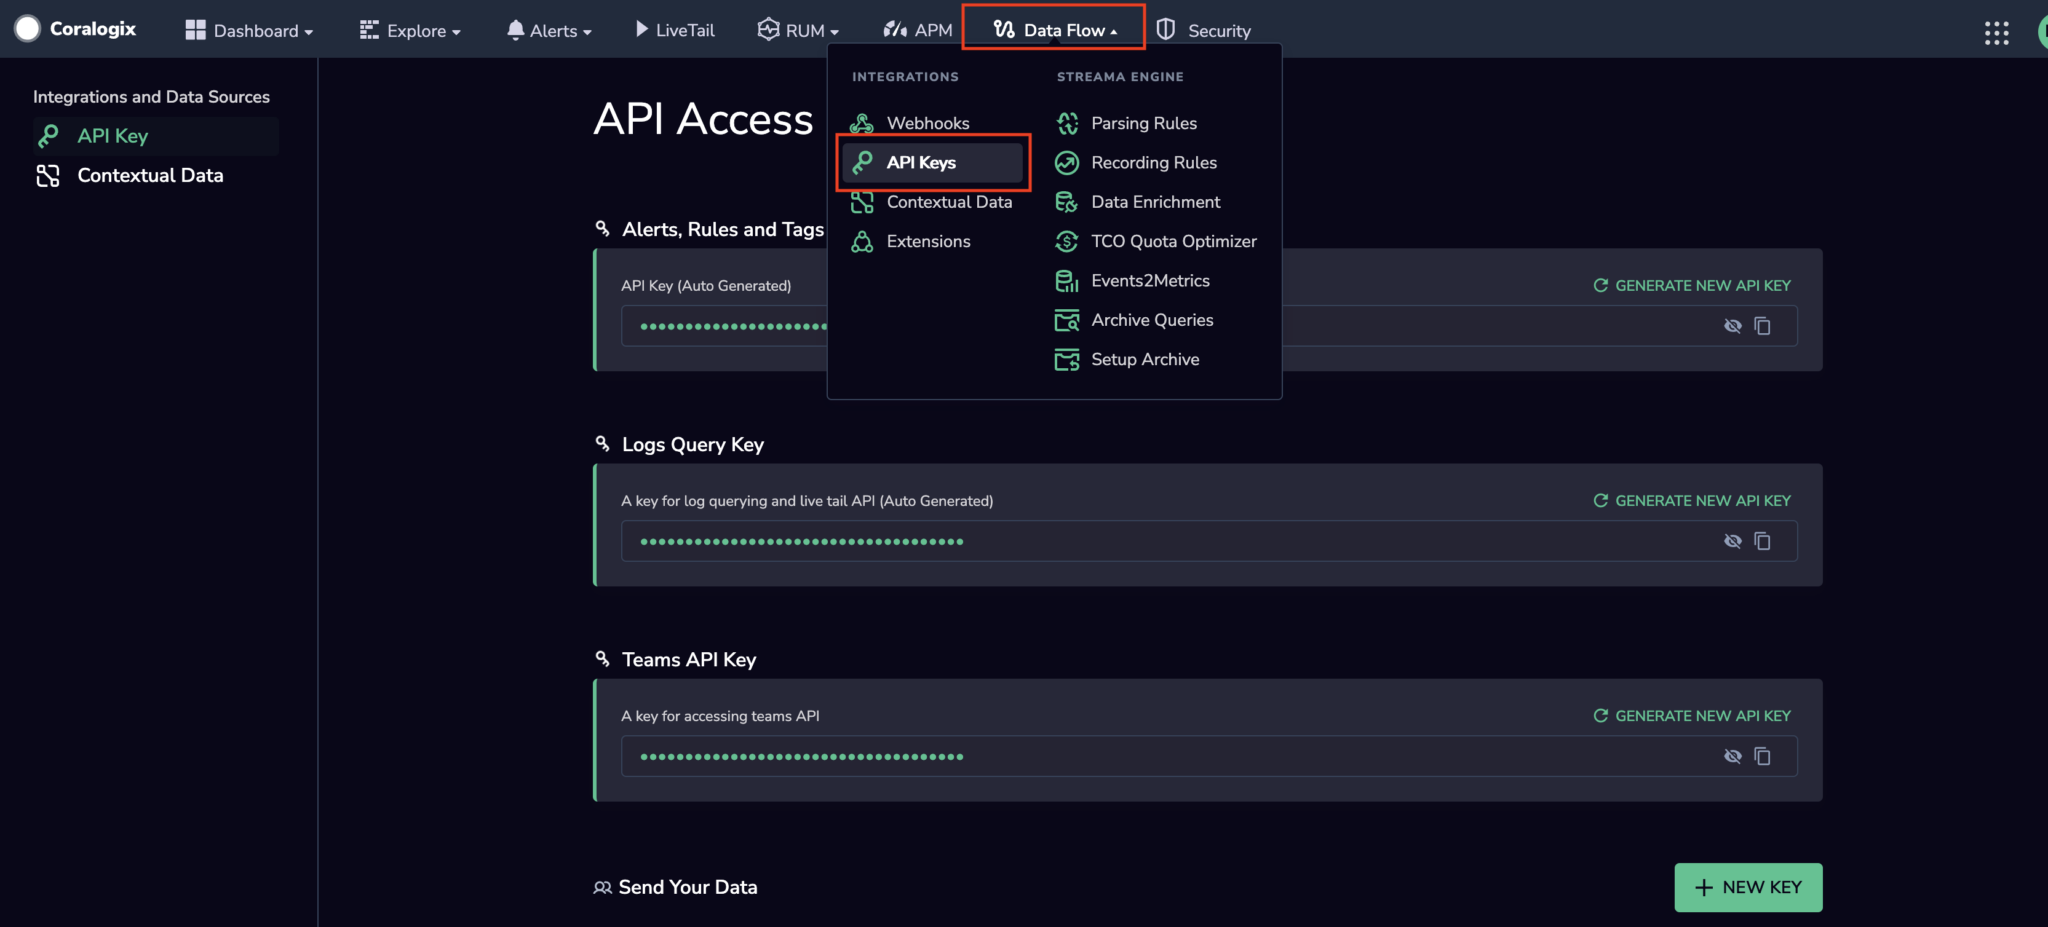Viewport: 2048px width, 927px height.
Task: Open the APM page
Action: [918, 31]
